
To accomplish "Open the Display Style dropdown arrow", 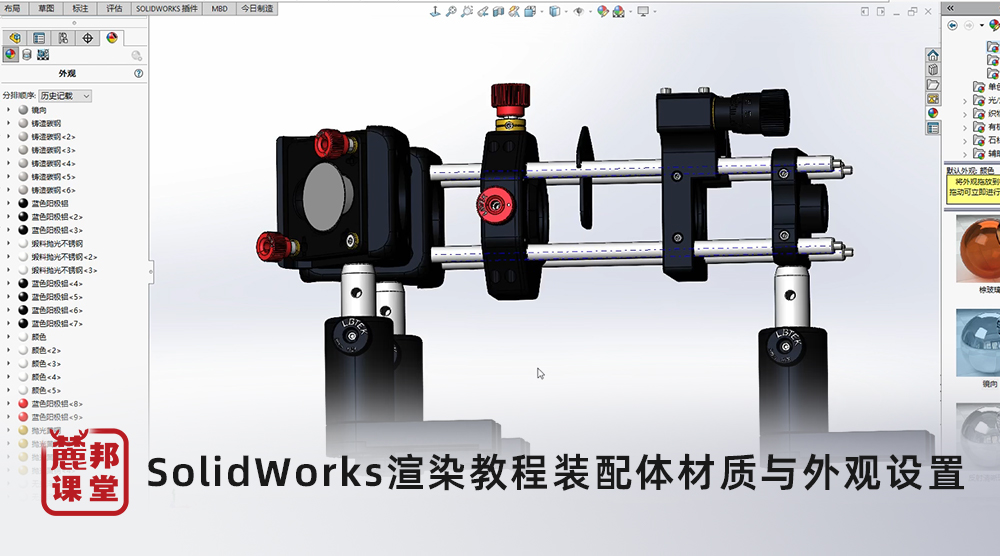I will (566, 11).
